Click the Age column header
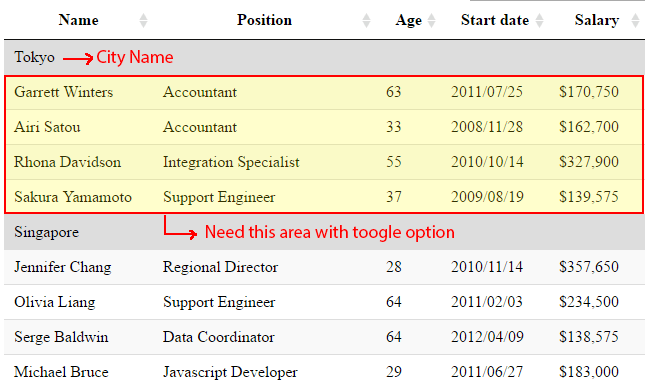648x388 pixels. [409, 20]
